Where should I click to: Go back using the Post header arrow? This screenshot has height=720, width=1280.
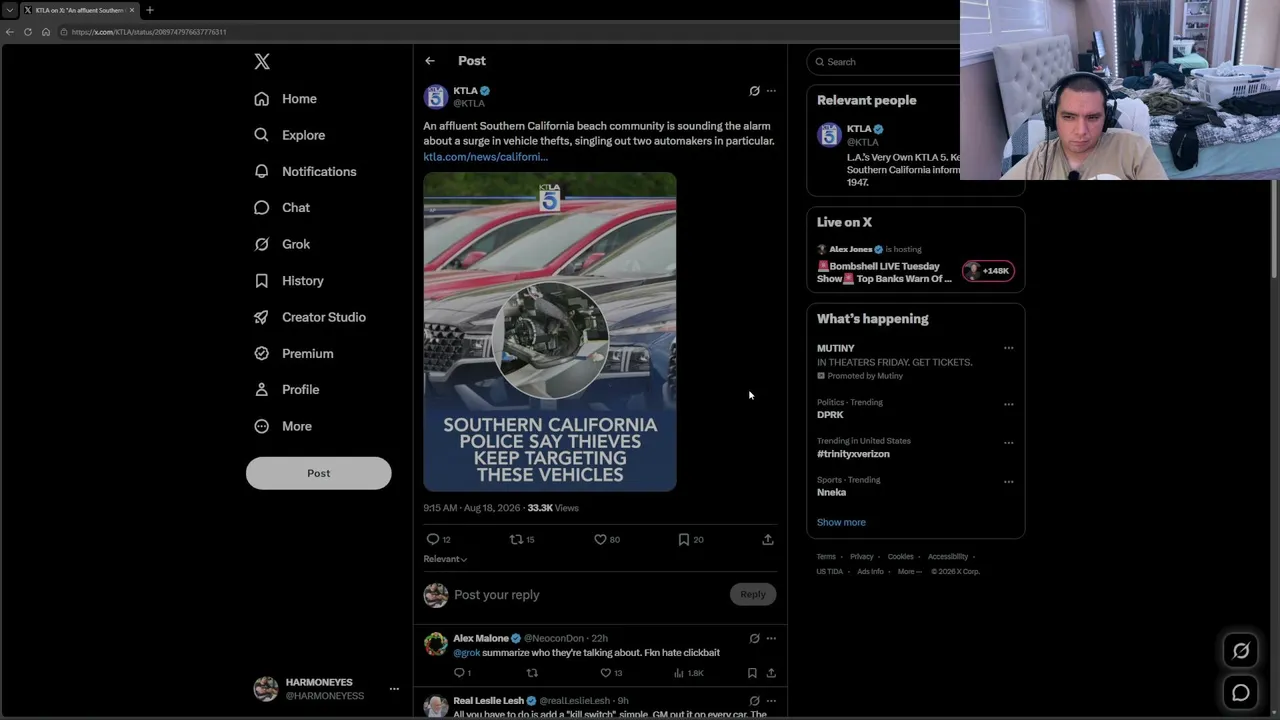coord(430,61)
